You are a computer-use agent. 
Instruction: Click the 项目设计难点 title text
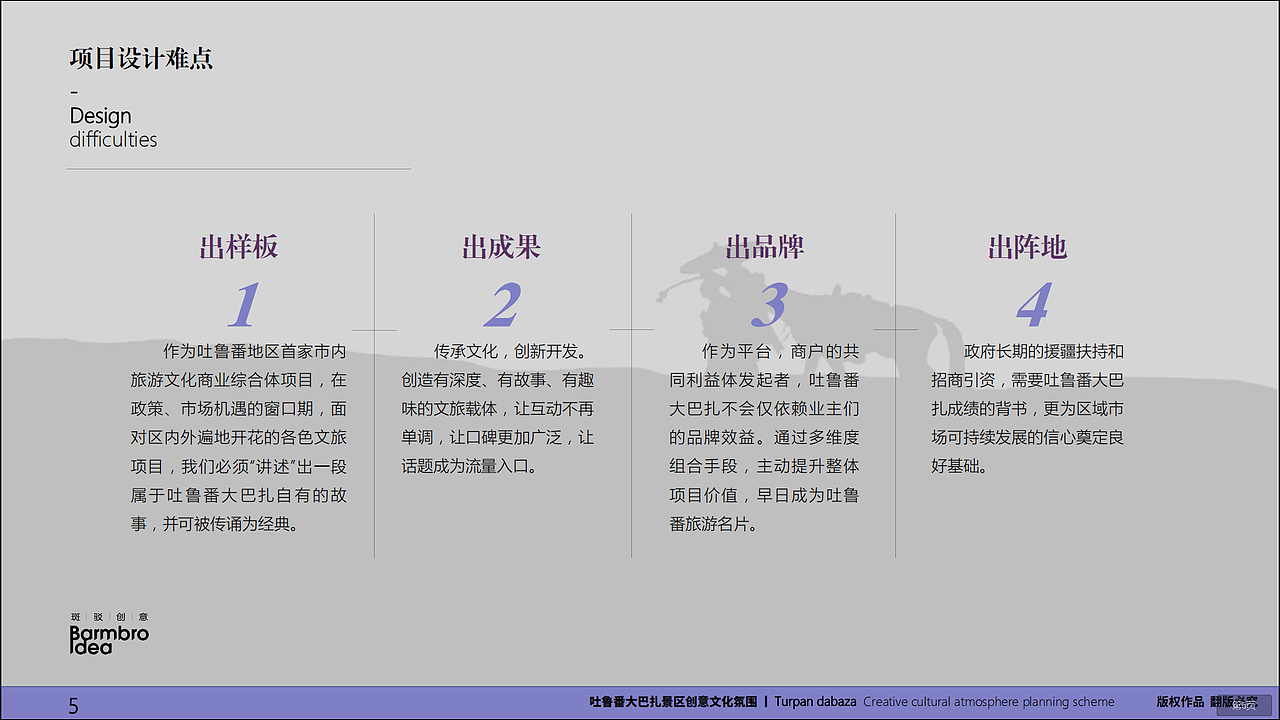[x=141, y=58]
